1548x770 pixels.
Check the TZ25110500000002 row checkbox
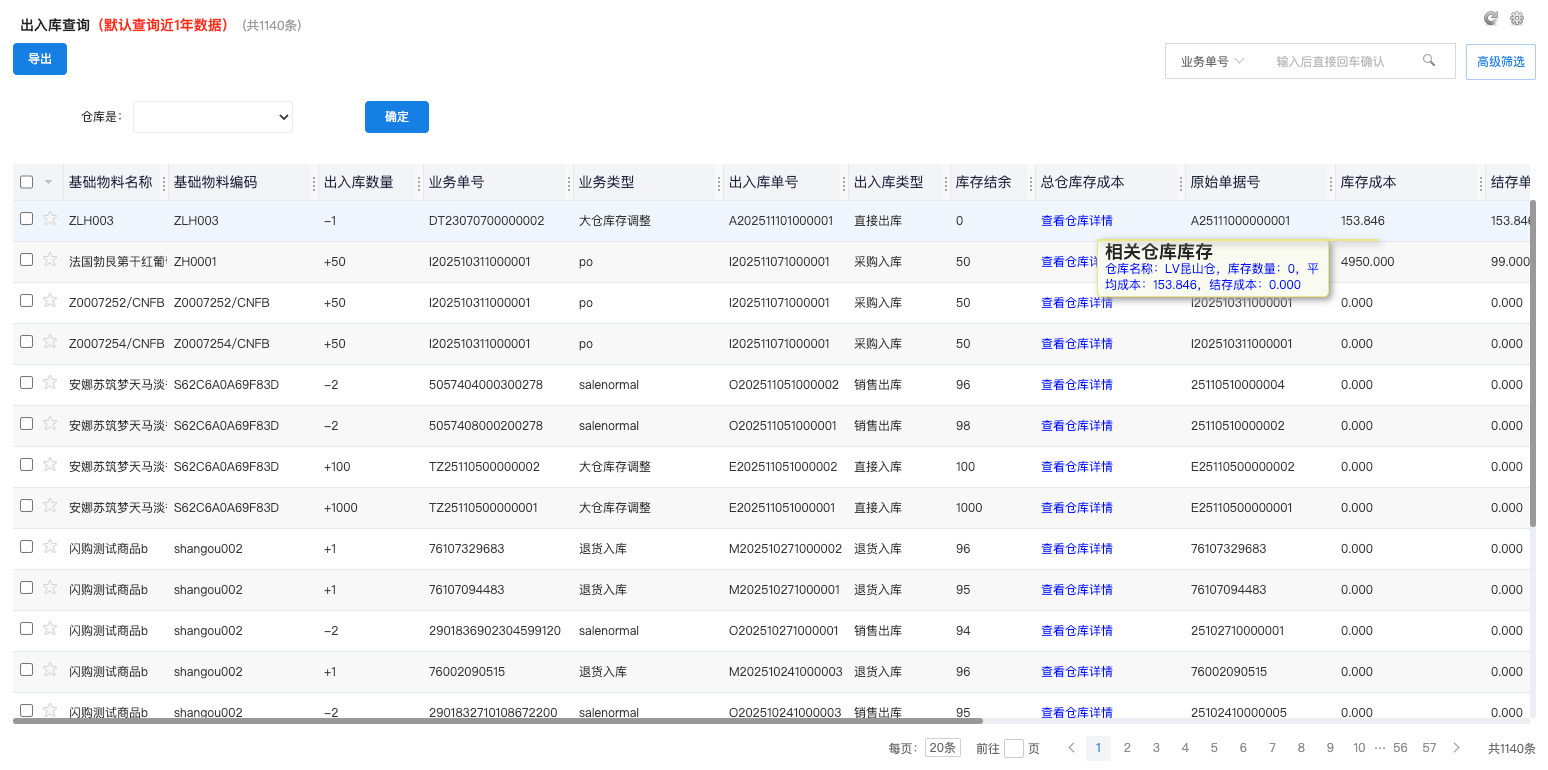coord(27,465)
